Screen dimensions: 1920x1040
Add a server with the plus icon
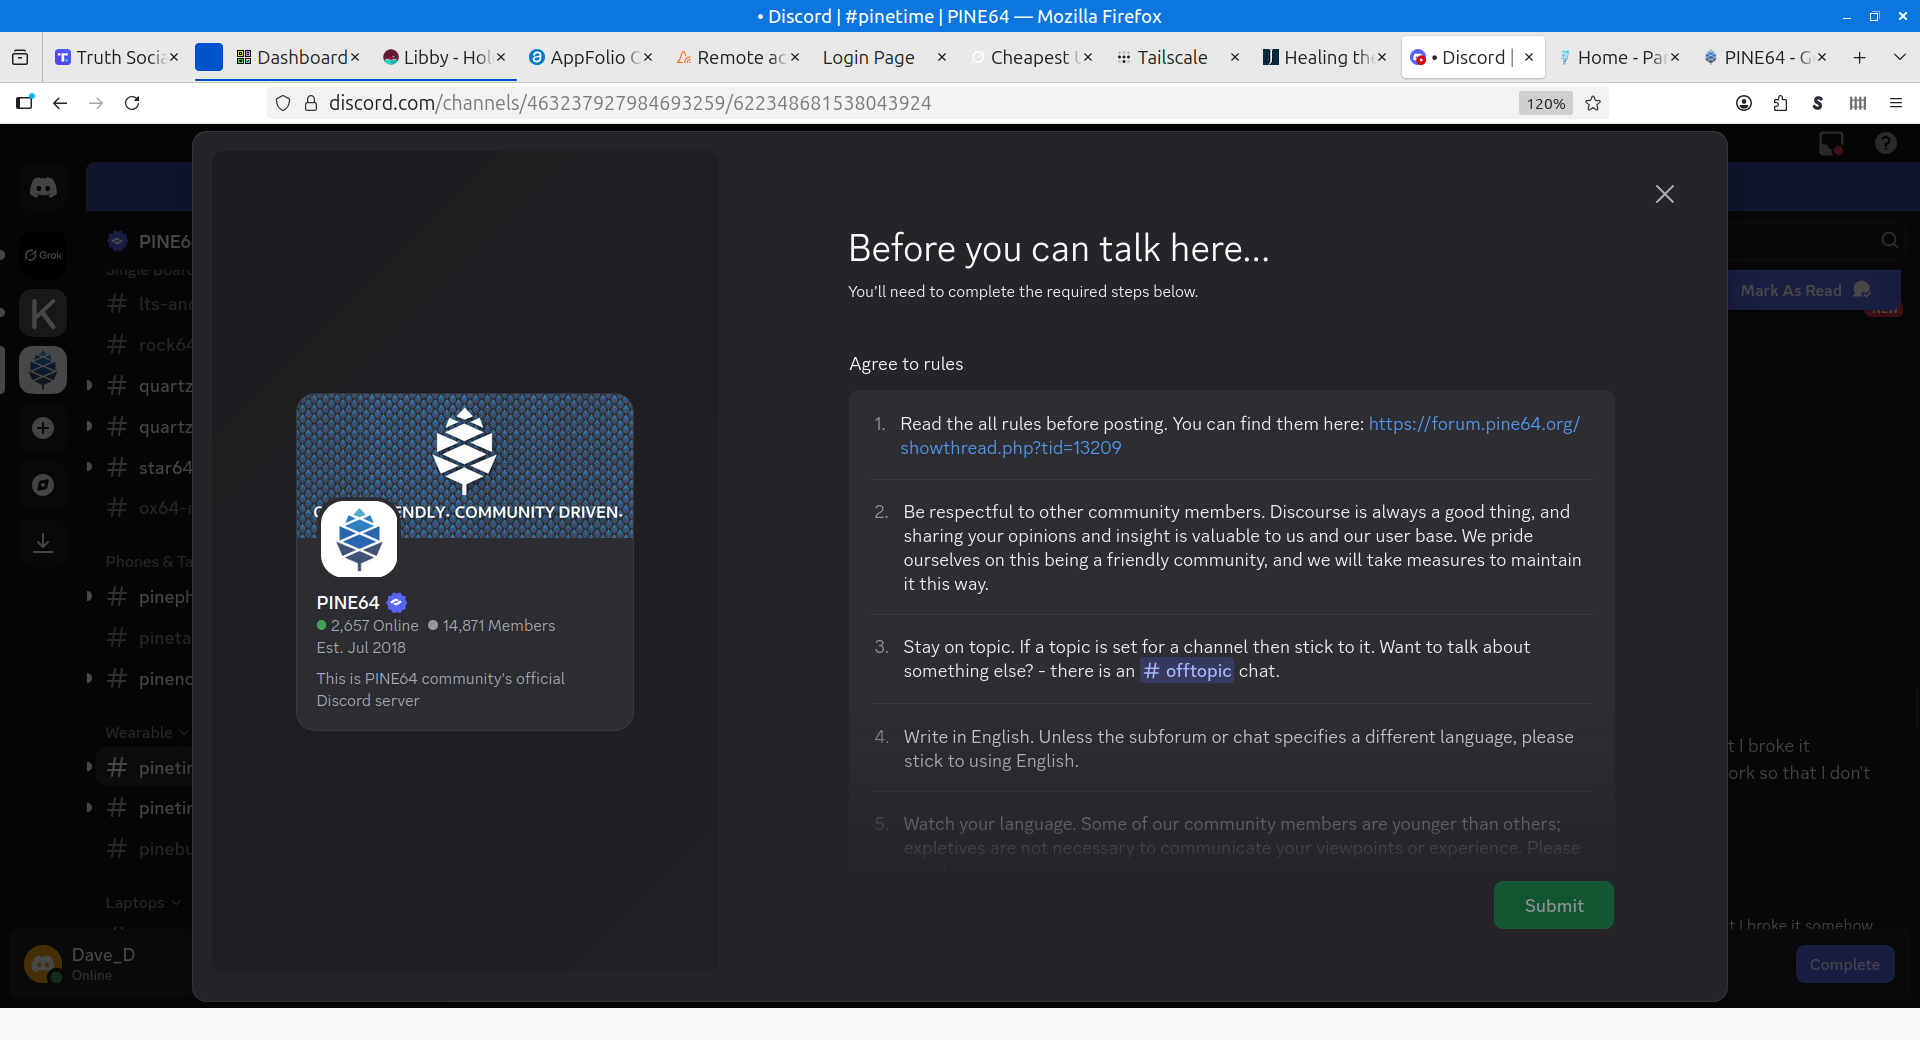[43, 428]
